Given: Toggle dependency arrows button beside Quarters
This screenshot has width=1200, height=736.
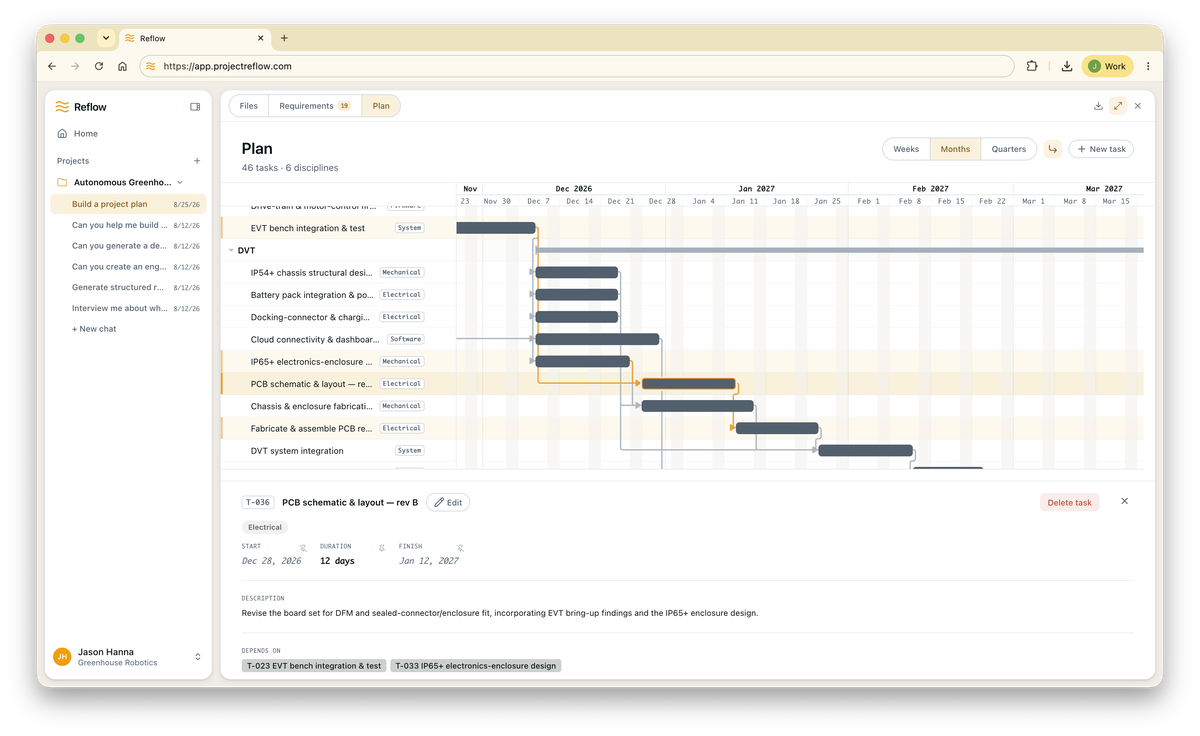Looking at the screenshot, I should point(1053,149).
